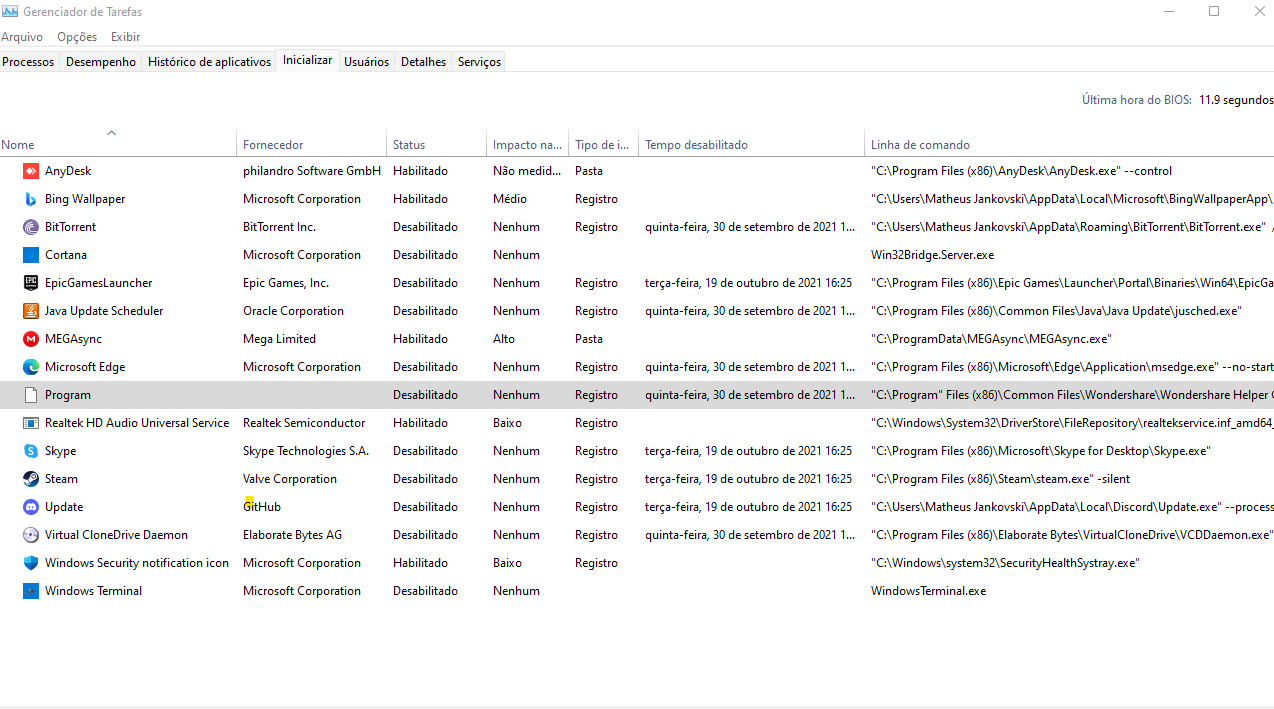Select the Inicializar tab
This screenshot has width=1274, height=709.
tap(308, 60)
